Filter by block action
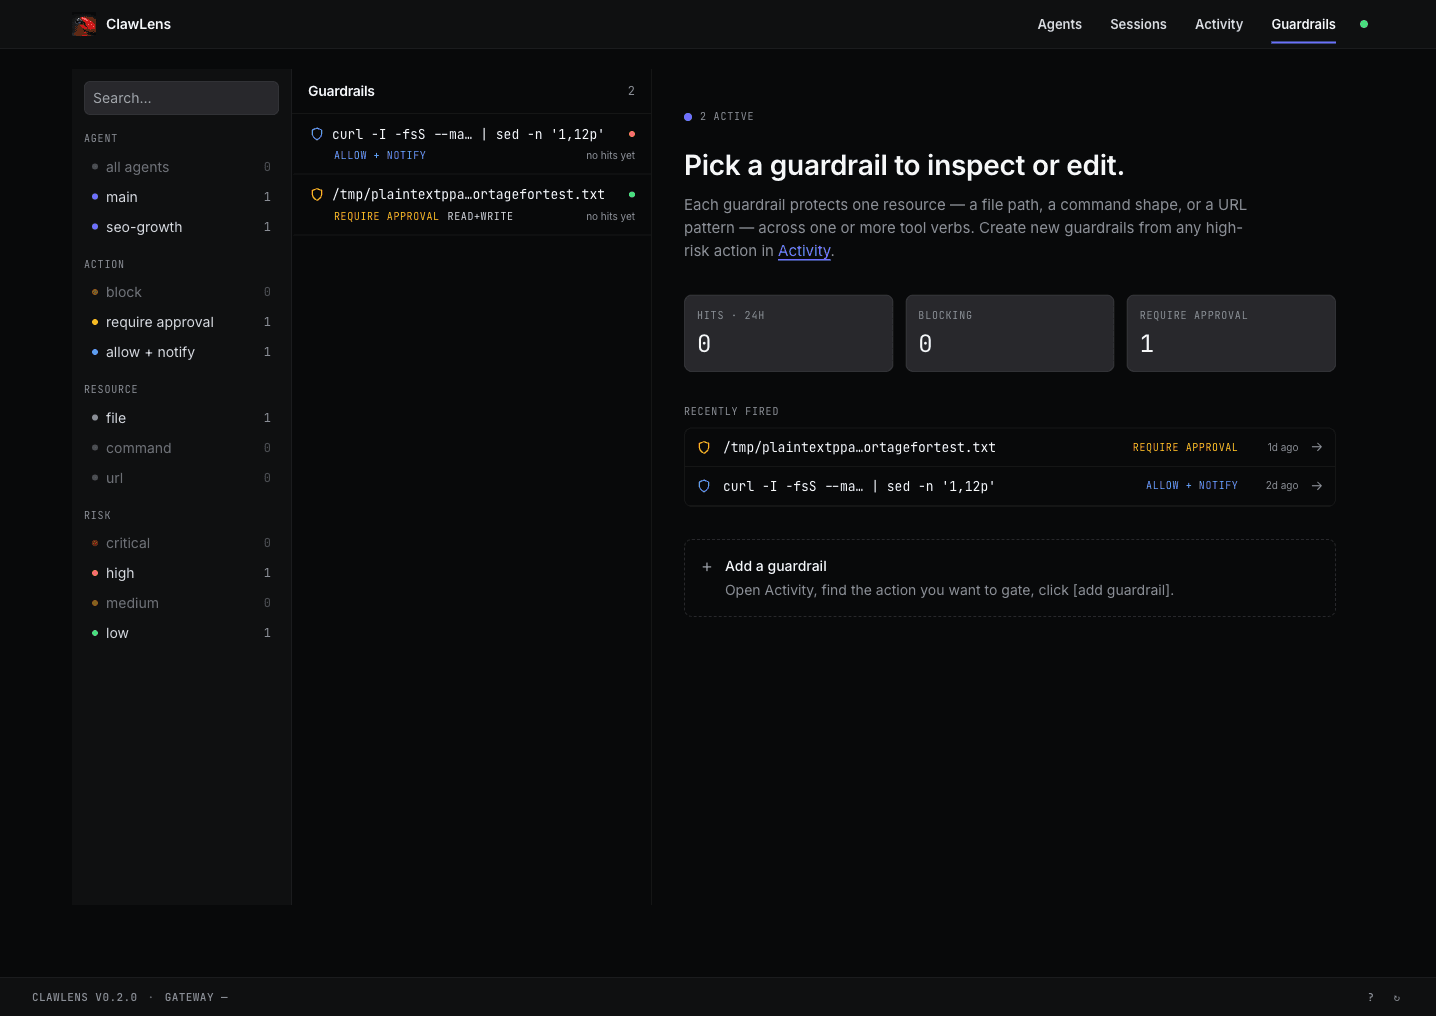This screenshot has height=1016, width=1436. click(x=181, y=292)
